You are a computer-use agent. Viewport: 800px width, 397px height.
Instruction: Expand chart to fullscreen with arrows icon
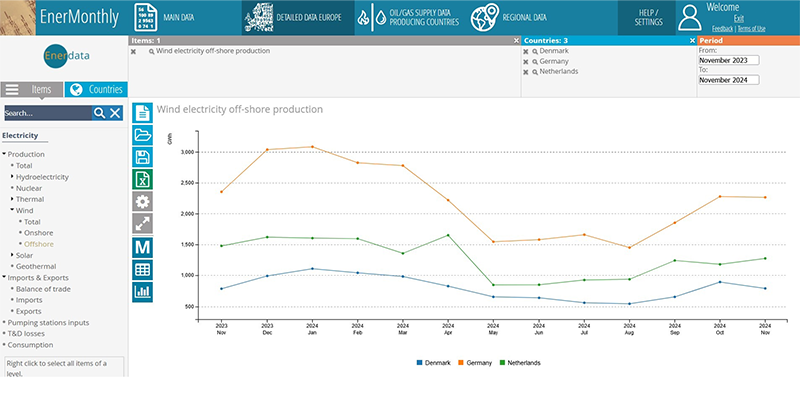coord(142,224)
